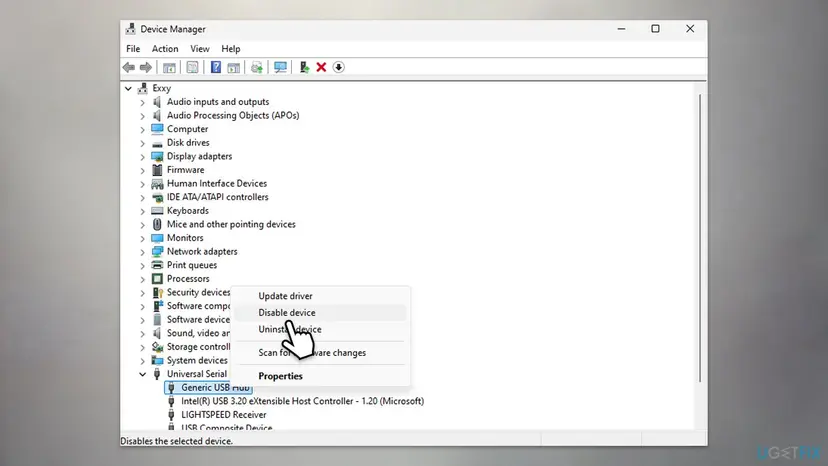Screen dimensions: 828x466
Task: Click the red X Uninstall device icon
Action: 321,67
